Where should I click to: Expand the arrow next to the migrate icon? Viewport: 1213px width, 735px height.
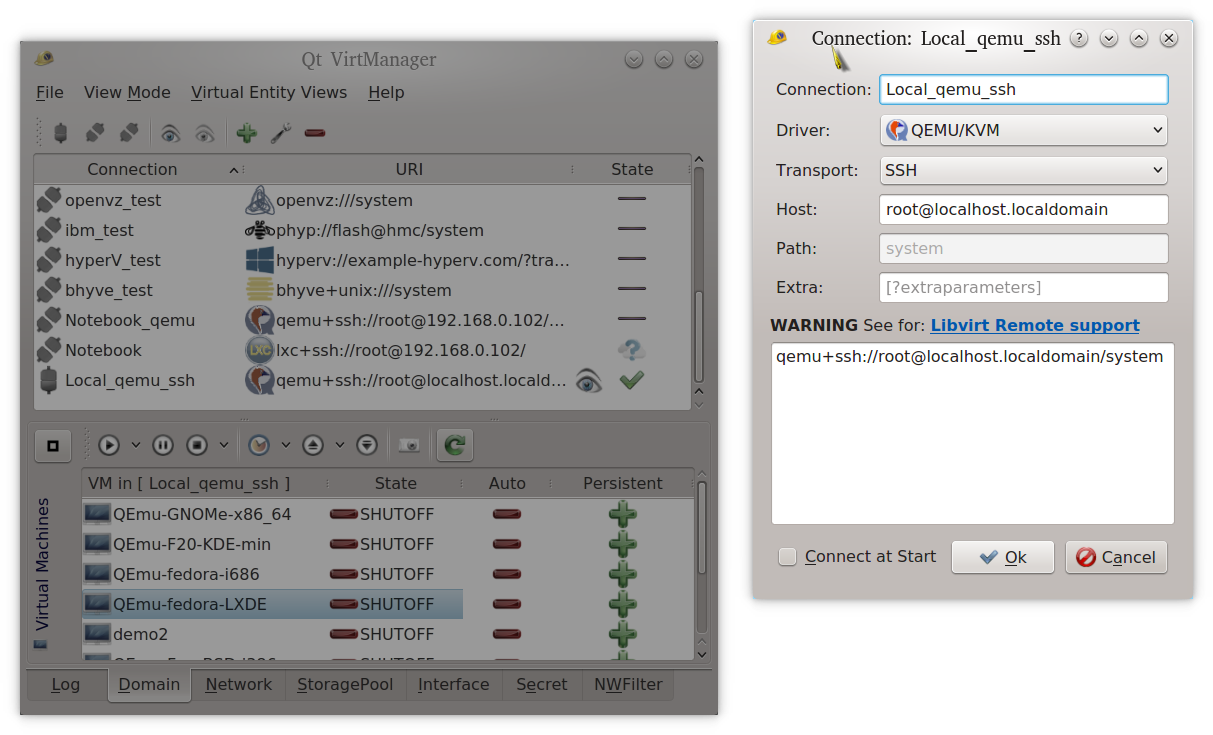coord(286,445)
